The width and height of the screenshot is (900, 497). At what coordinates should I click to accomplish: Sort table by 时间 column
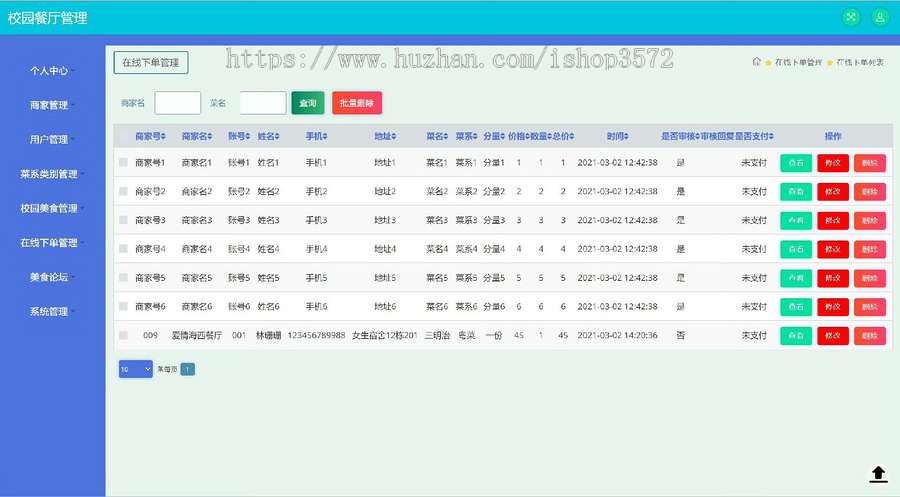click(618, 136)
